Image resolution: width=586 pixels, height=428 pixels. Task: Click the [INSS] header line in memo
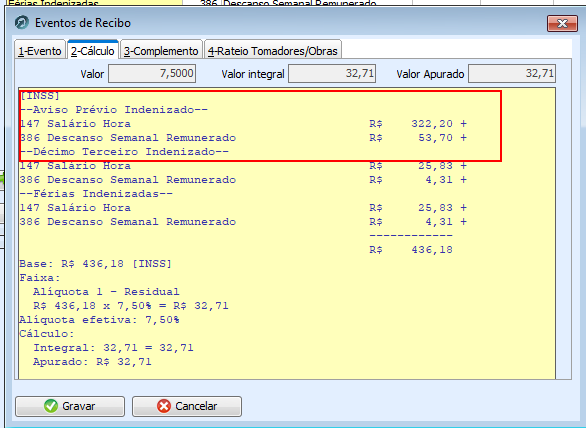pos(40,96)
